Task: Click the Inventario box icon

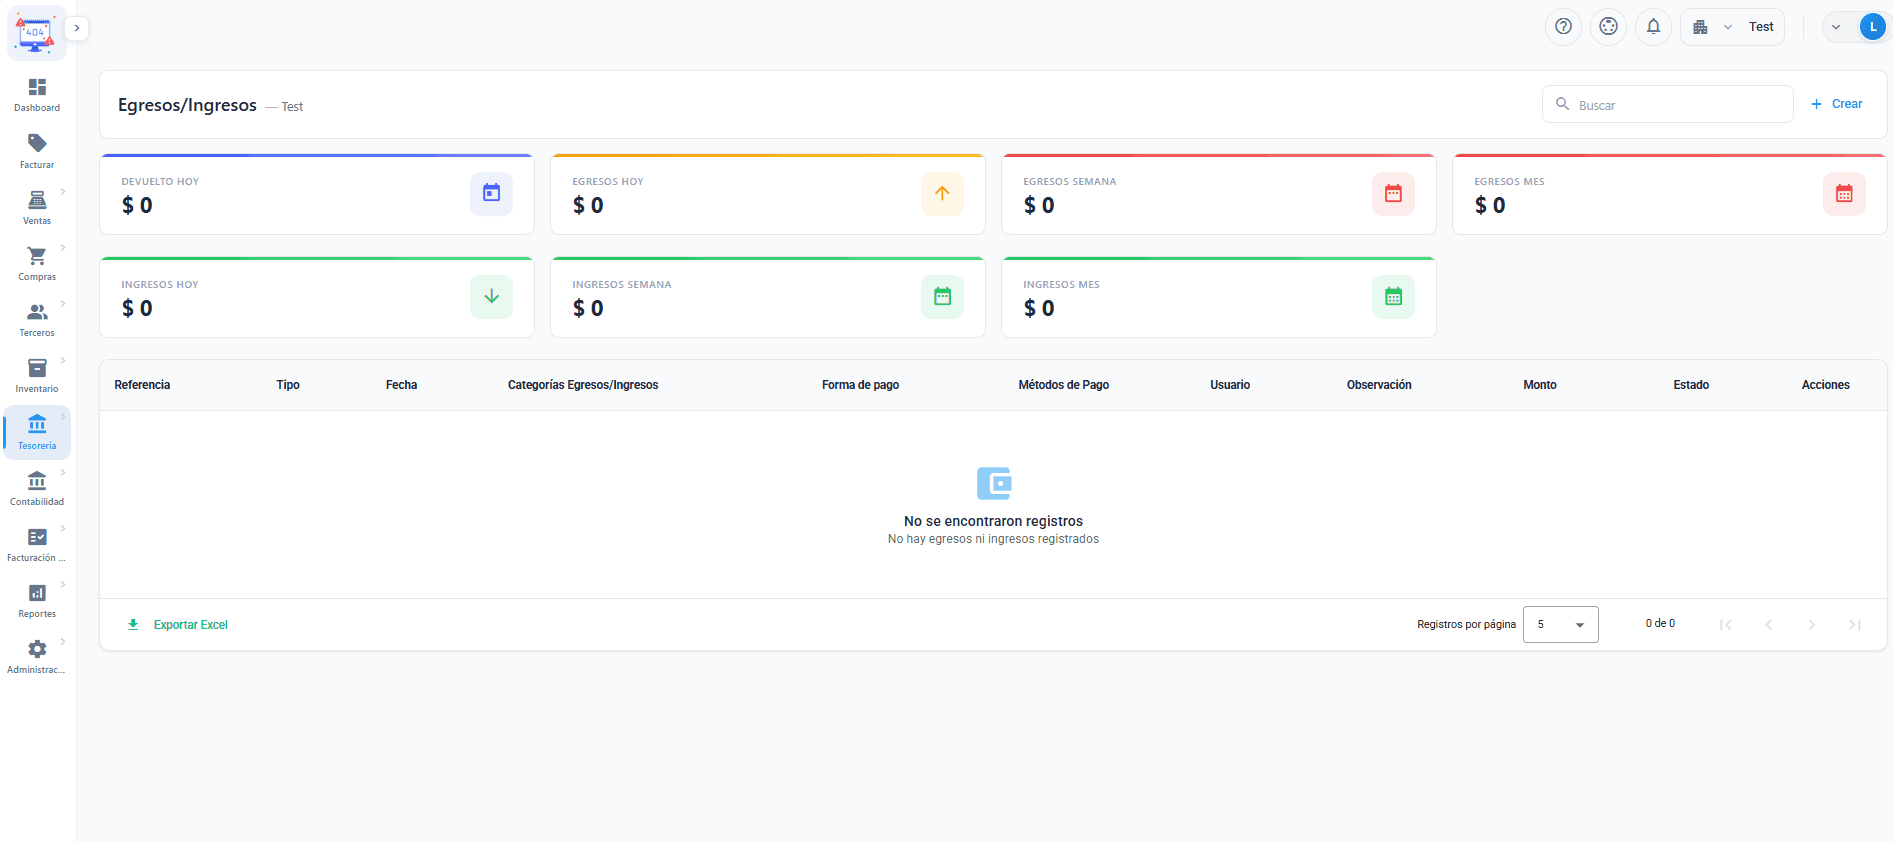Action: [37, 368]
